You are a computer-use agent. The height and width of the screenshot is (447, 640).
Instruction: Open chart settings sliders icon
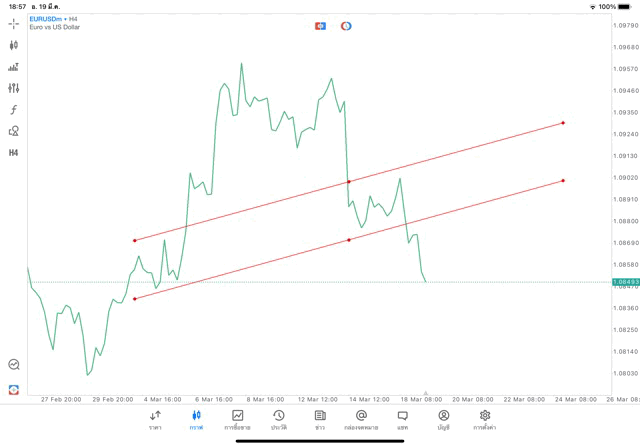pos(13,88)
